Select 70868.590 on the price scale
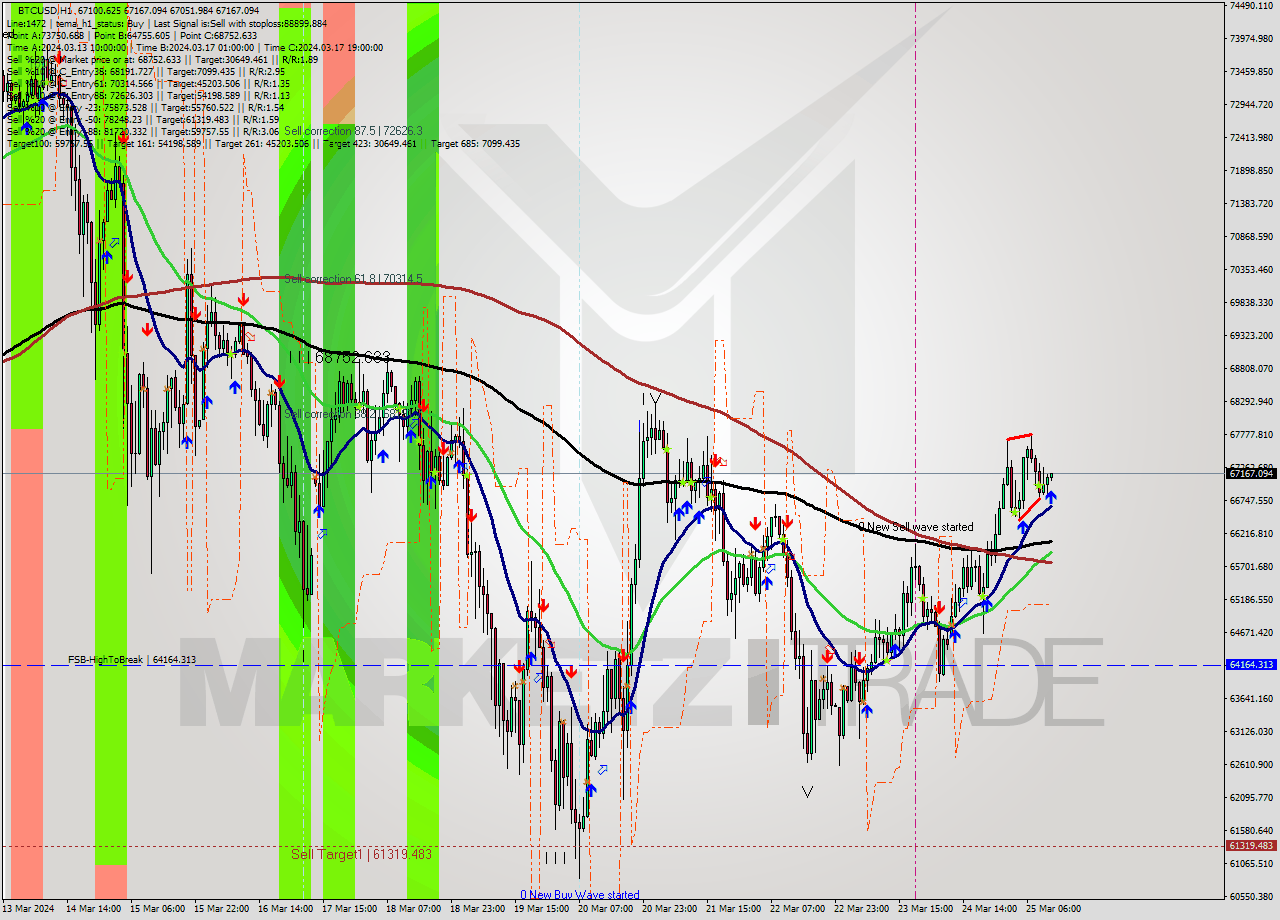Image resolution: width=1280 pixels, height=920 pixels. point(1250,237)
